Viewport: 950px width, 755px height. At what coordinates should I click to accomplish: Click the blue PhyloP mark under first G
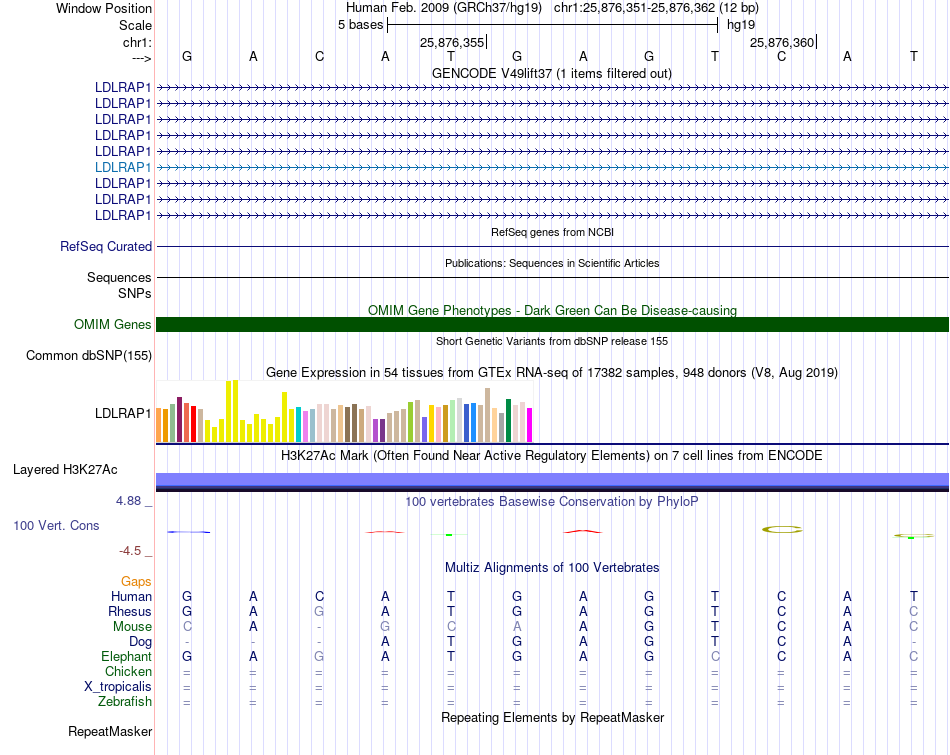(188, 532)
